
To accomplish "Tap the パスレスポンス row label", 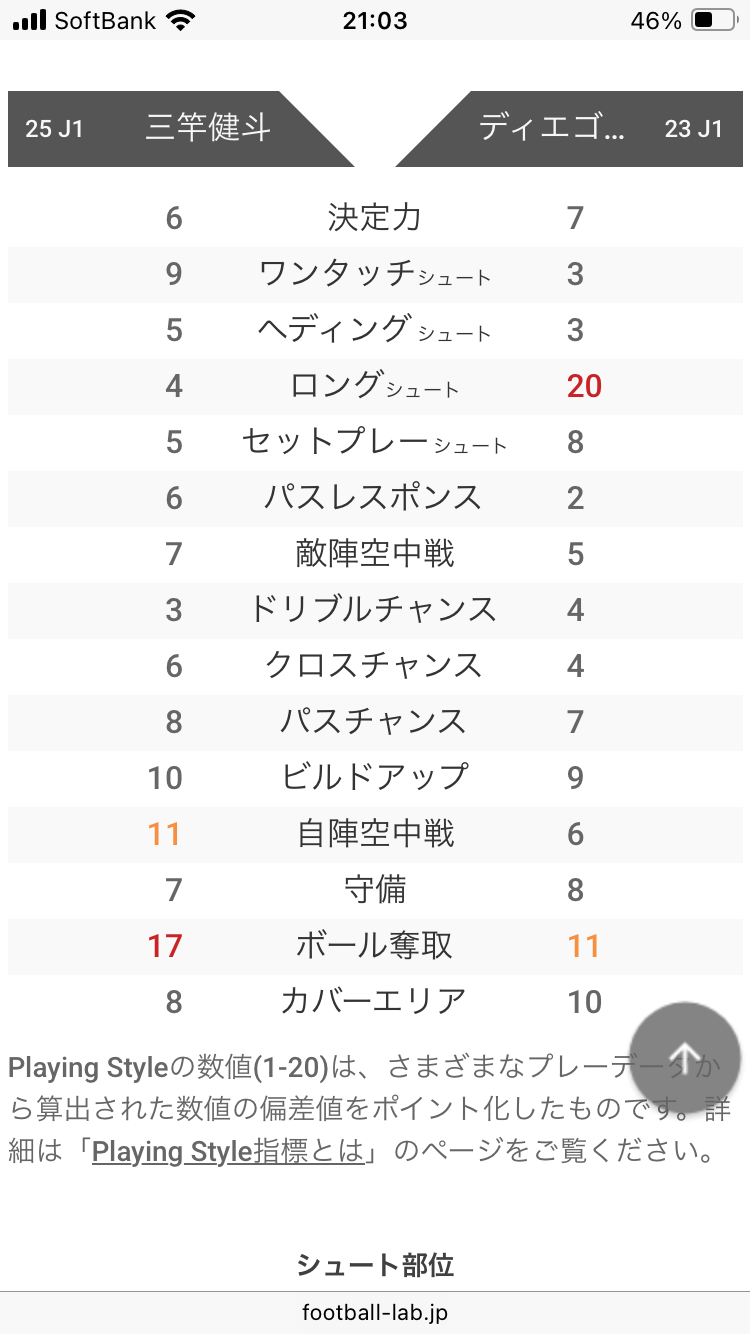I will (x=375, y=498).
